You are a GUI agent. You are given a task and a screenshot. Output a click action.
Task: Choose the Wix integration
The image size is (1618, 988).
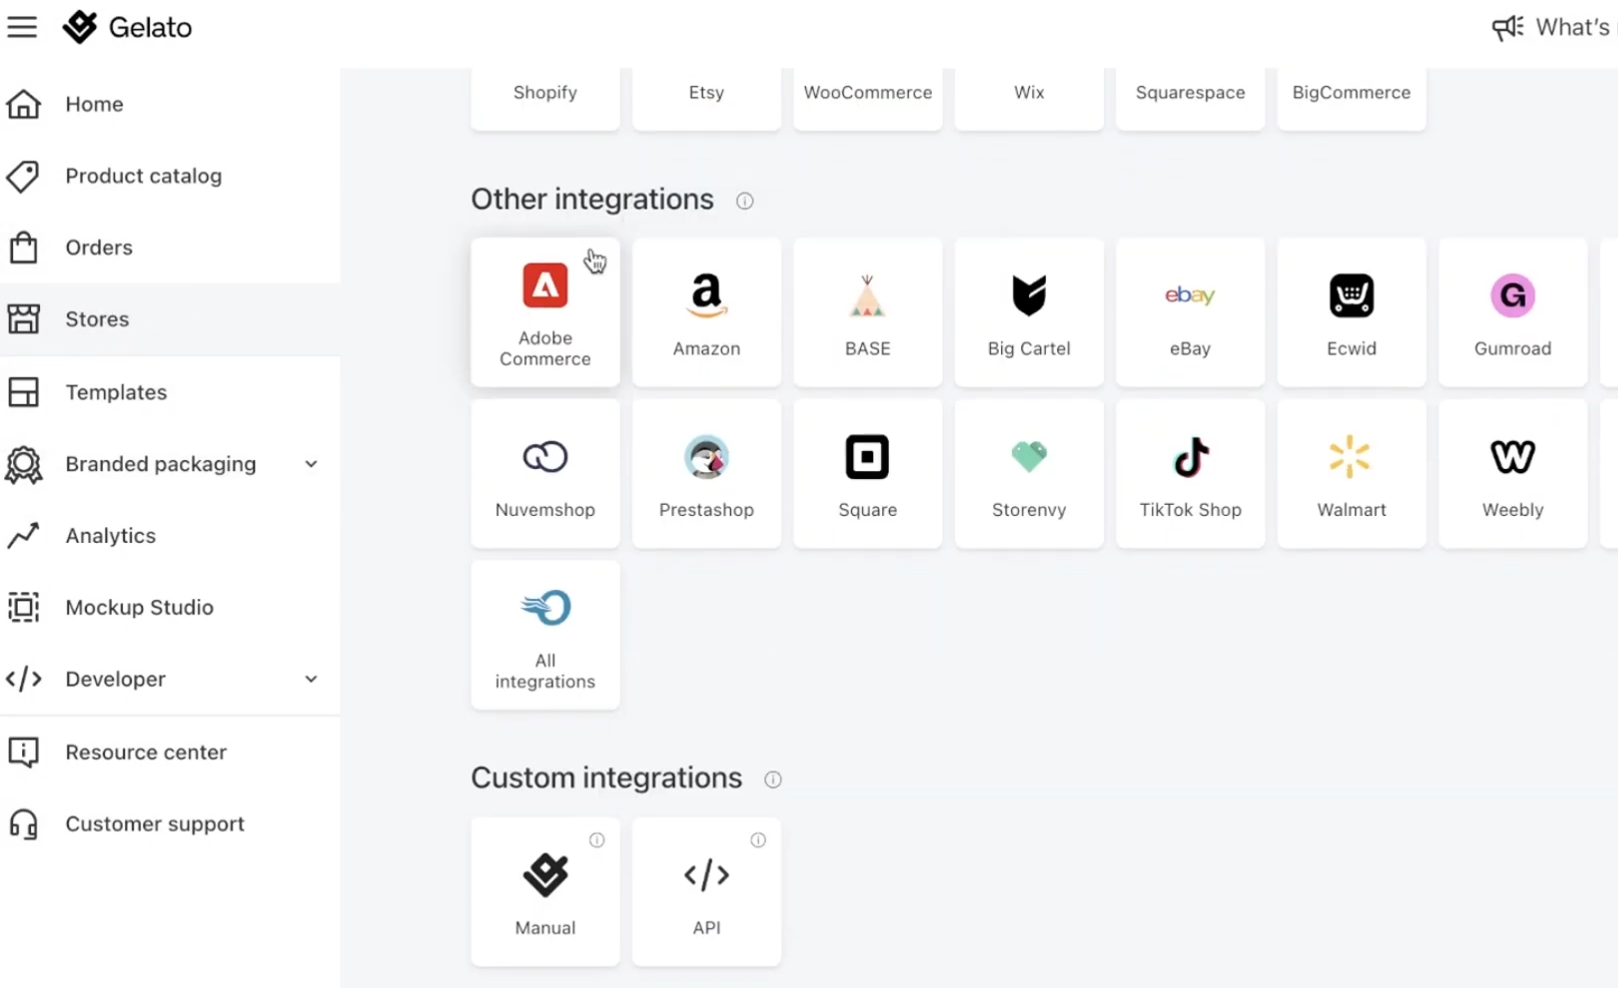[1029, 99]
